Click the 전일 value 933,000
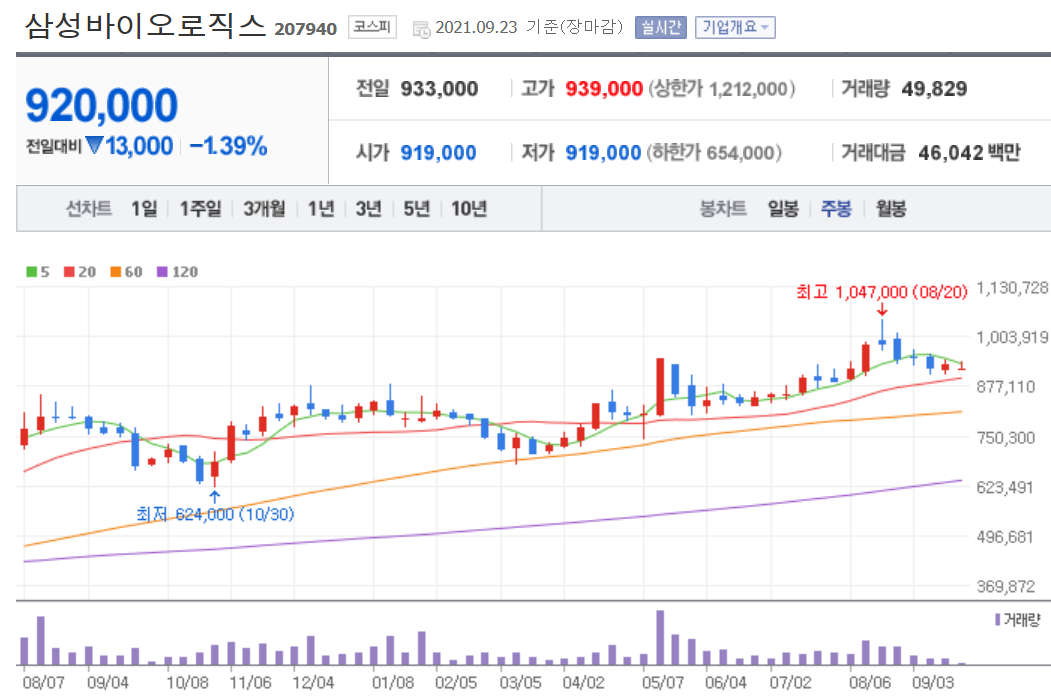The height and width of the screenshot is (700, 1051). (439, 89)
